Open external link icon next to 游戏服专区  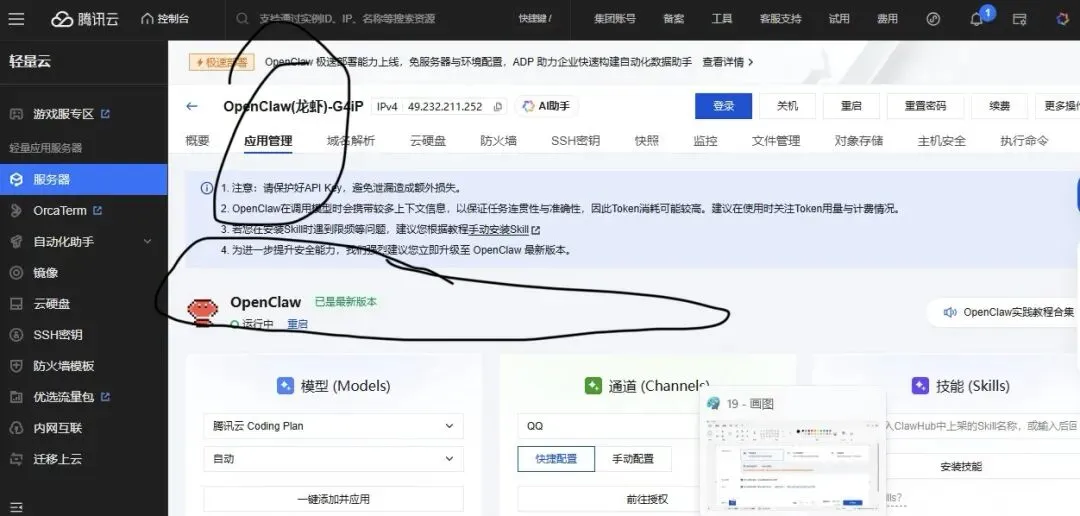point(105,114)
